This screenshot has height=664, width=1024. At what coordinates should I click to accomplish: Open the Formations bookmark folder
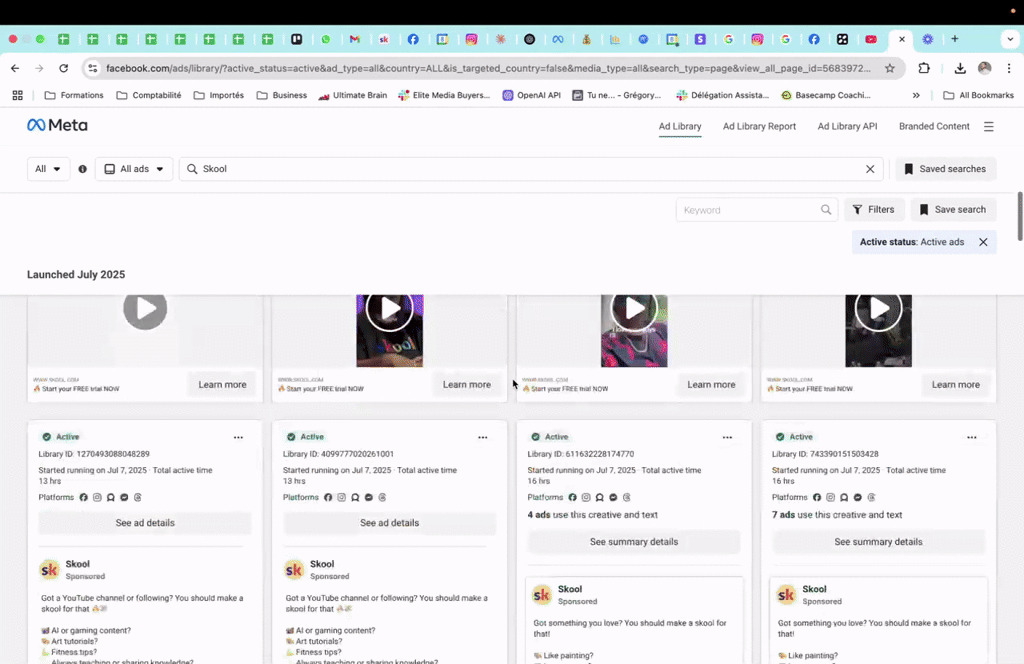click(74, 95)
